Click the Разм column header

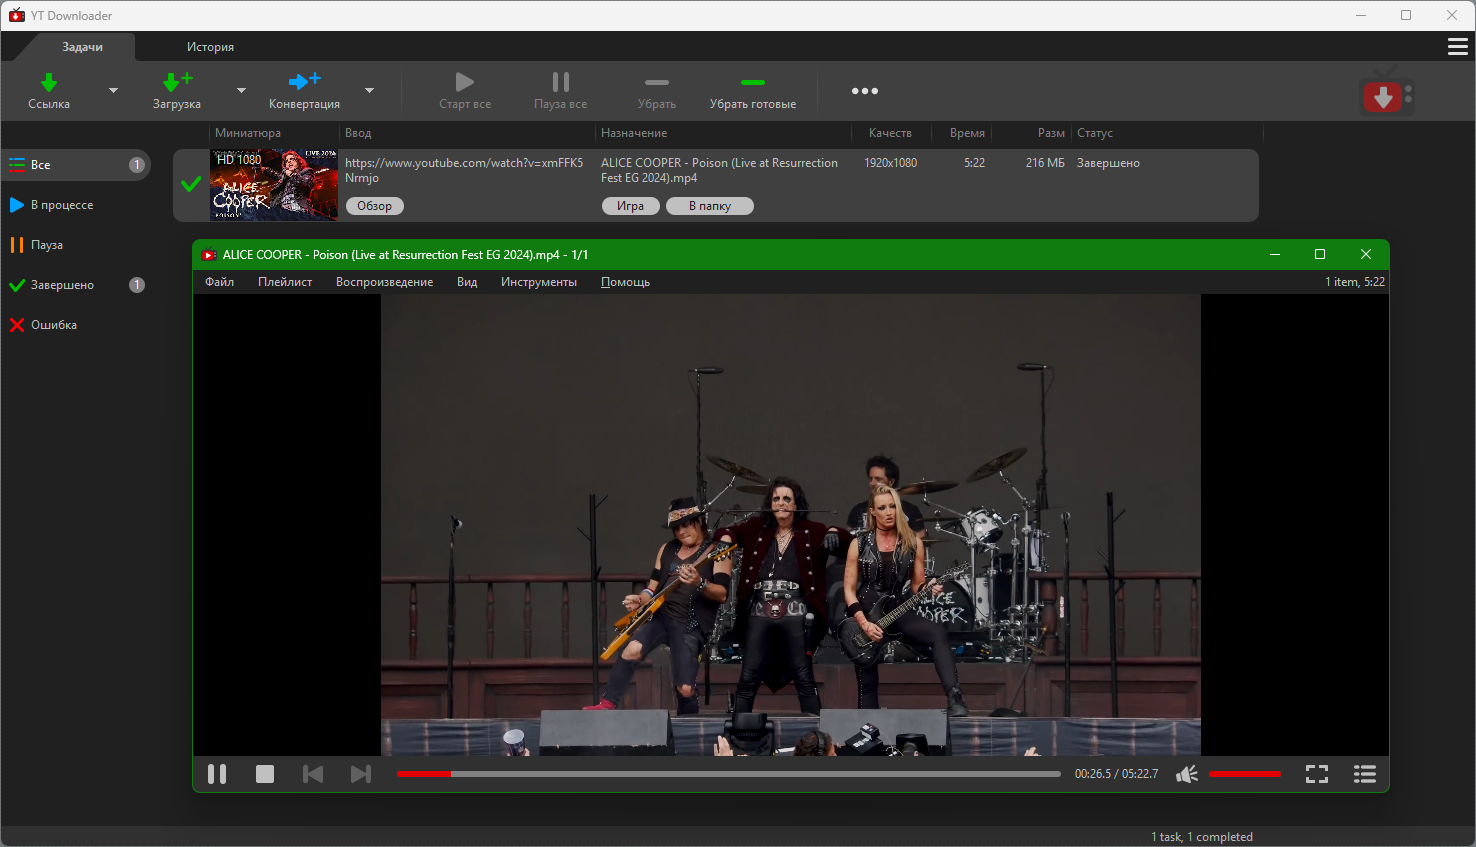point(1051,133)
